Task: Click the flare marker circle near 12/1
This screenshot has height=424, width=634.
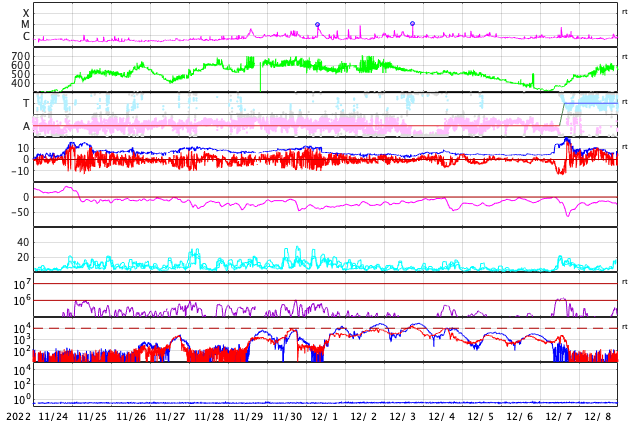Action: coord(317,25)
